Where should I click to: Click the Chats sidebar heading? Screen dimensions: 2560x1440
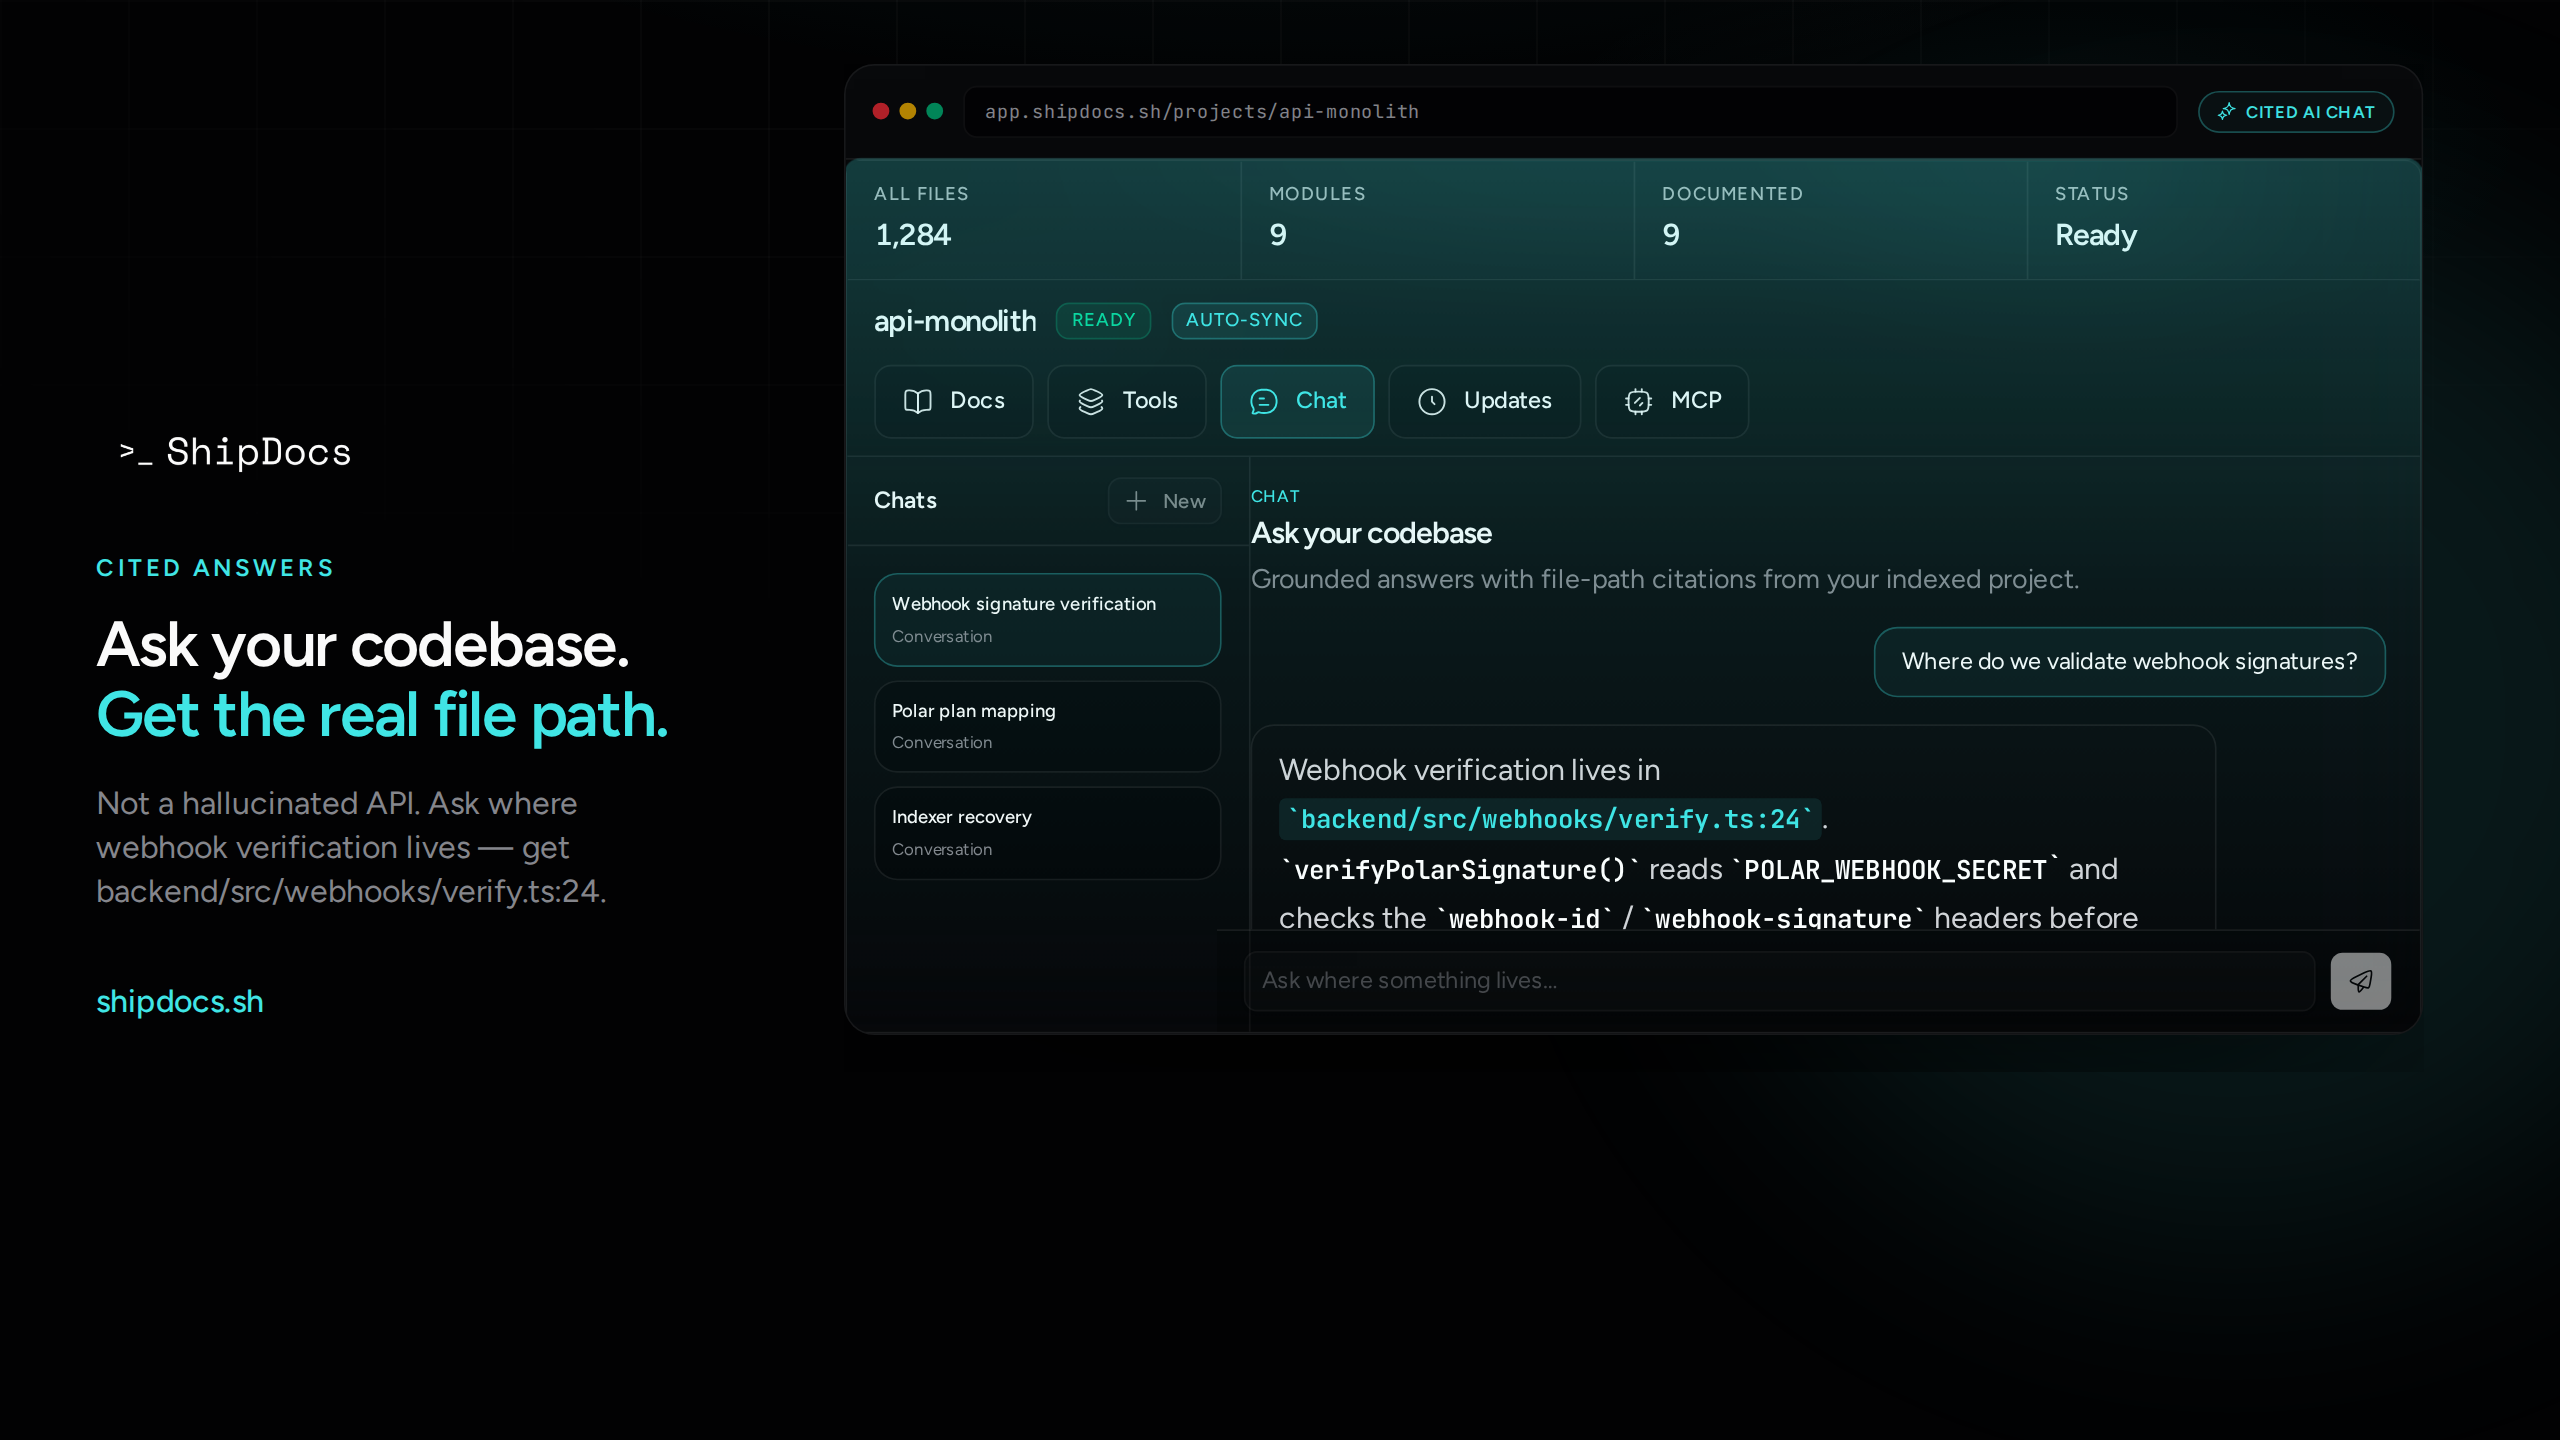tap(905, 500)
